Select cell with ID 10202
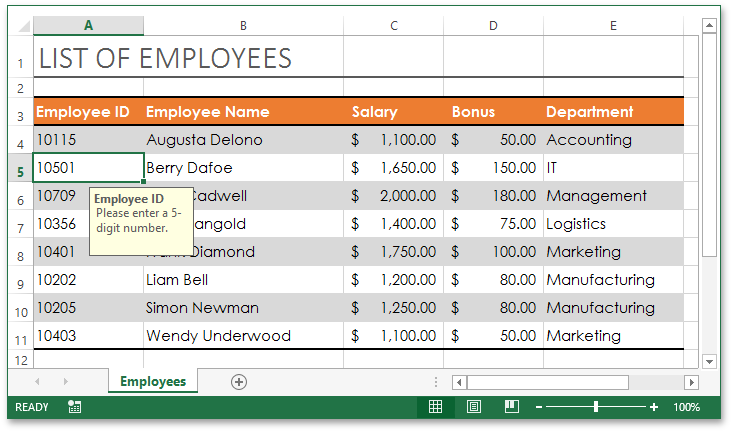 pyautogui.click(x=88, y=280)
